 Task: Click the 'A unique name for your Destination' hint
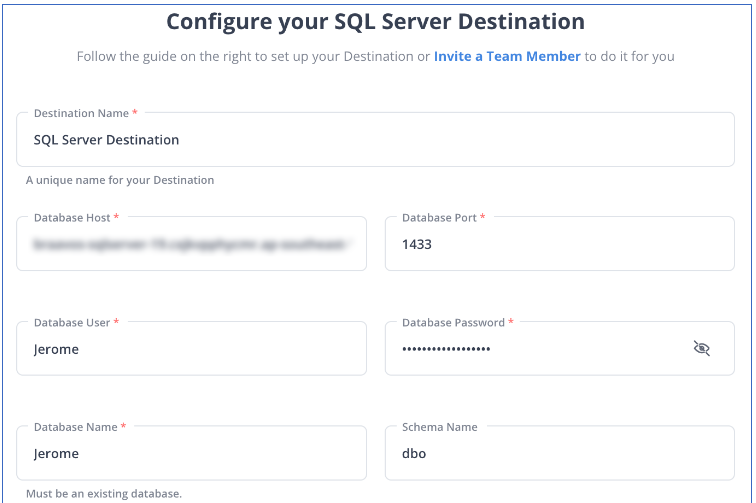click(120, 180)
